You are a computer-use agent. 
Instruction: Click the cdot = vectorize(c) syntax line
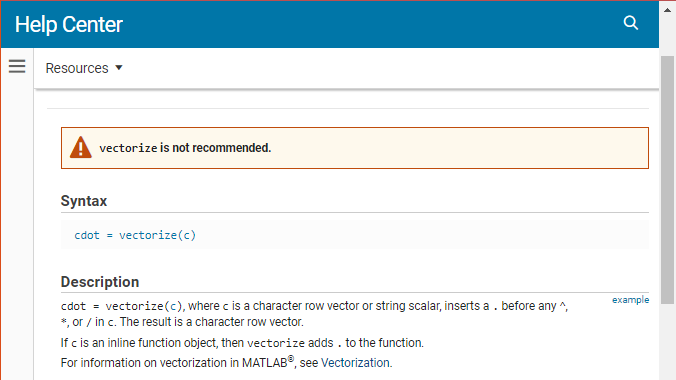point(135,235)
